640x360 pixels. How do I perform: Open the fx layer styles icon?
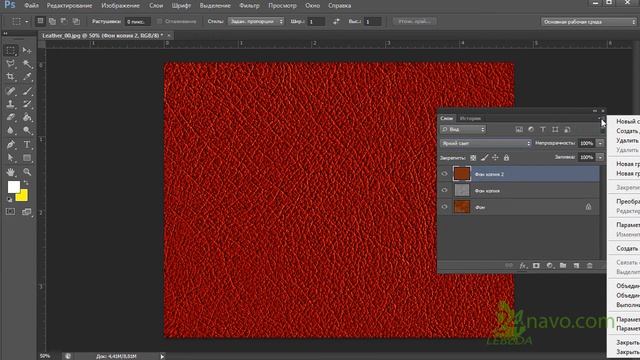pyautogui.click(x=523, y=266)
